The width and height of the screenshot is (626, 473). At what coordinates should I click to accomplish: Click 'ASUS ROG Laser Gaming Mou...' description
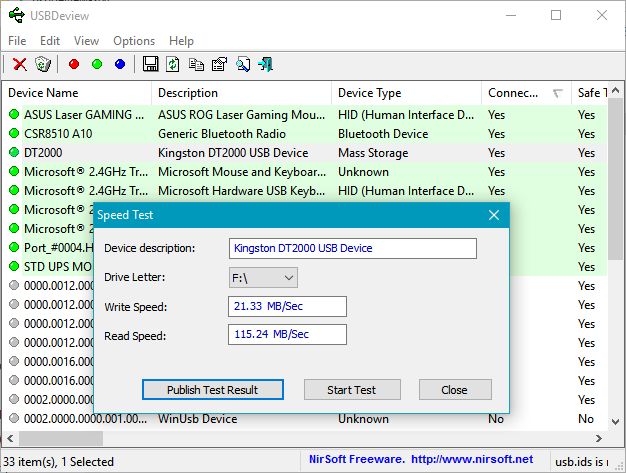click(x=242, y=115)
